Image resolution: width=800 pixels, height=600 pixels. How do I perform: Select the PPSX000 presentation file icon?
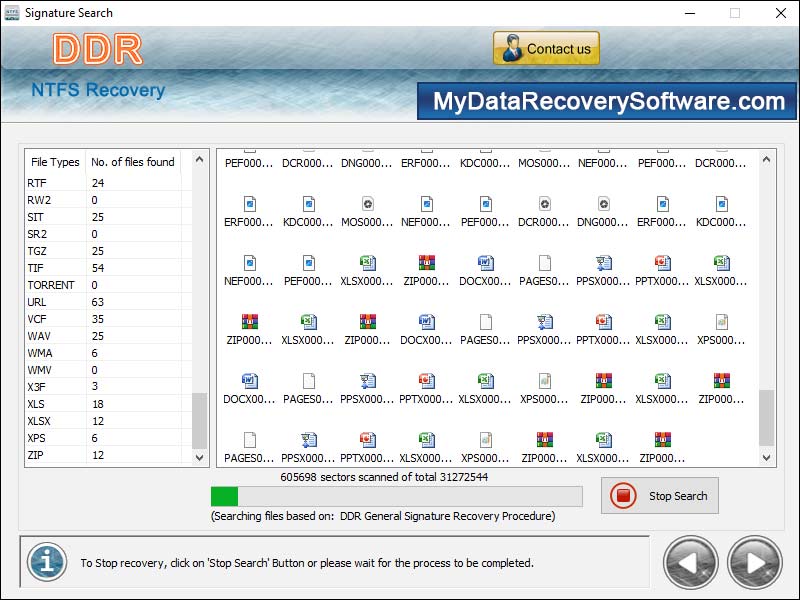604,262
